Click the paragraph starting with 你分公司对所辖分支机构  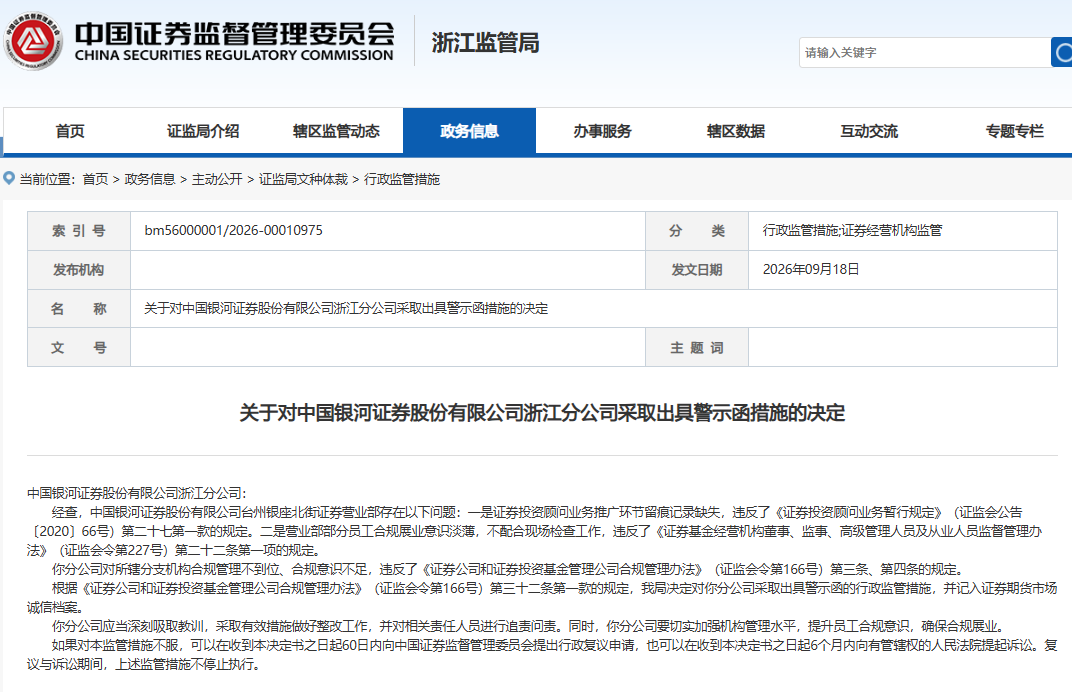[x=509, y=569]
